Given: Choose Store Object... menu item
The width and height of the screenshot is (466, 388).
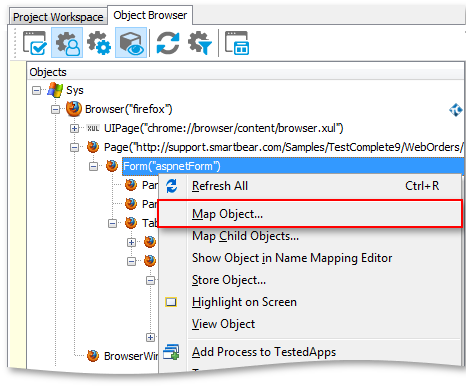Looking at the screenshot, I should 310,280.
